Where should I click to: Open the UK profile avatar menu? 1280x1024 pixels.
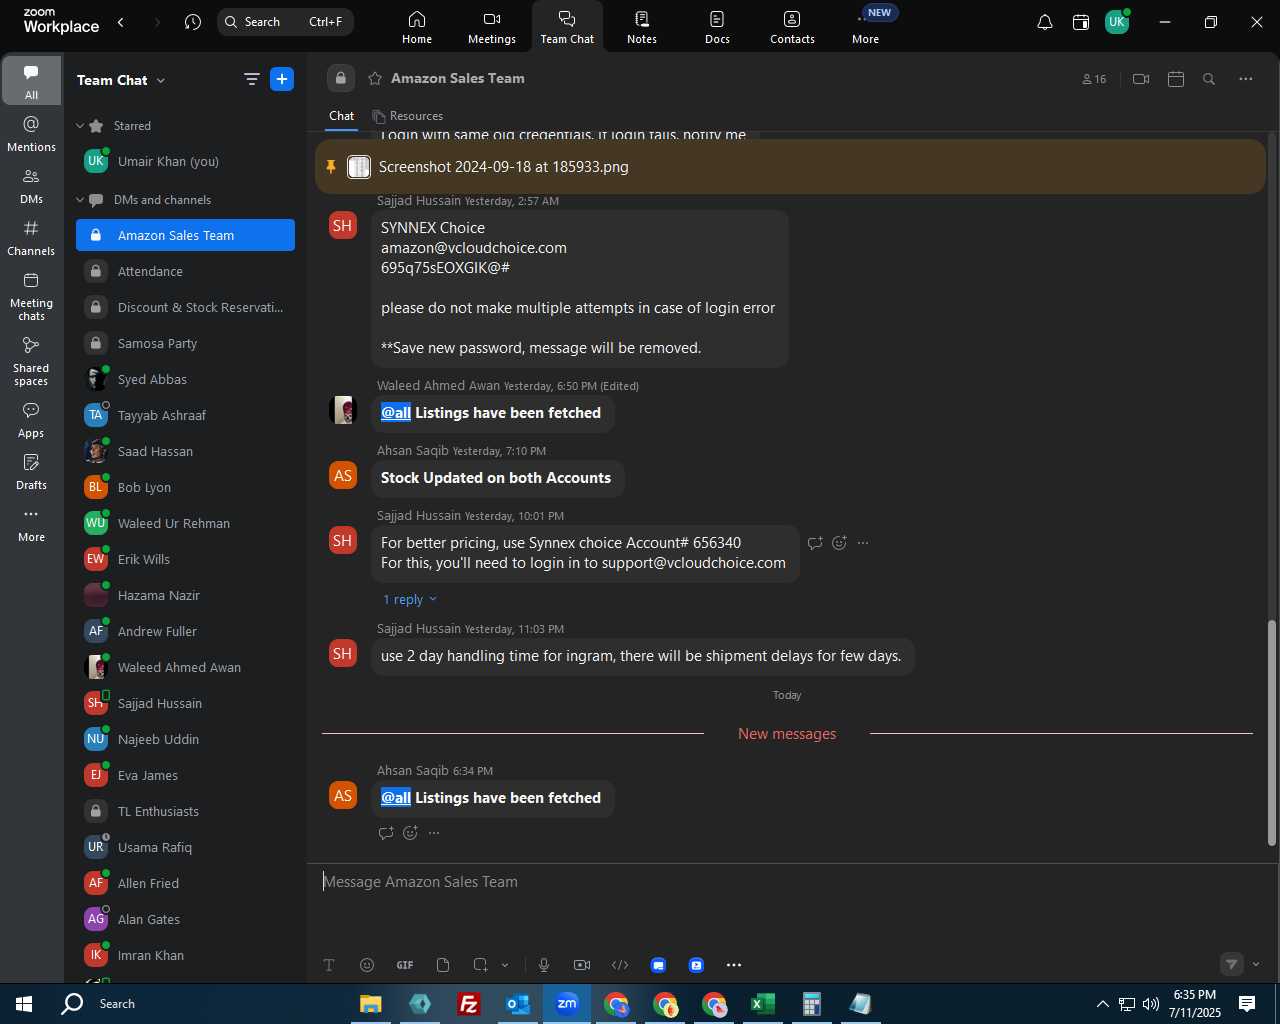coord(1117,22)
